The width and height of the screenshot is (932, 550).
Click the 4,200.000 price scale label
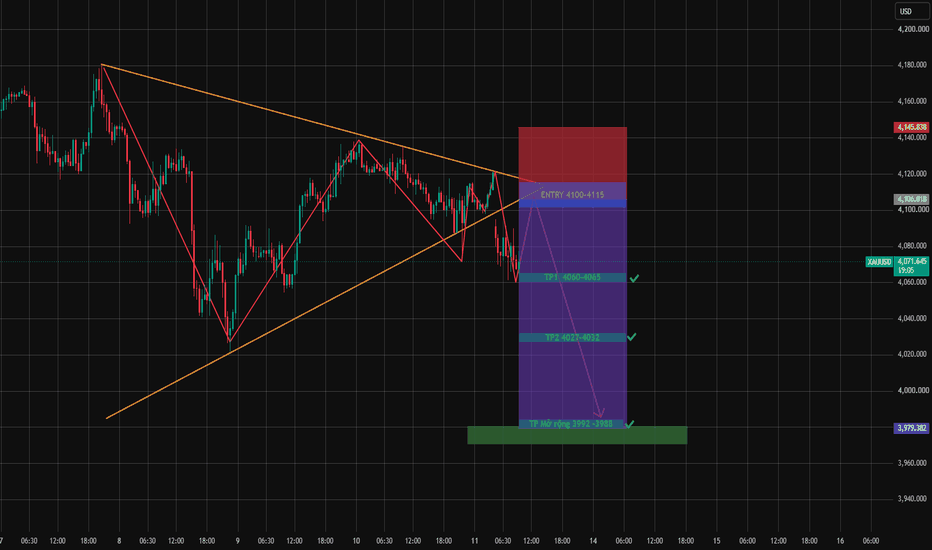(x=913, y=29)
